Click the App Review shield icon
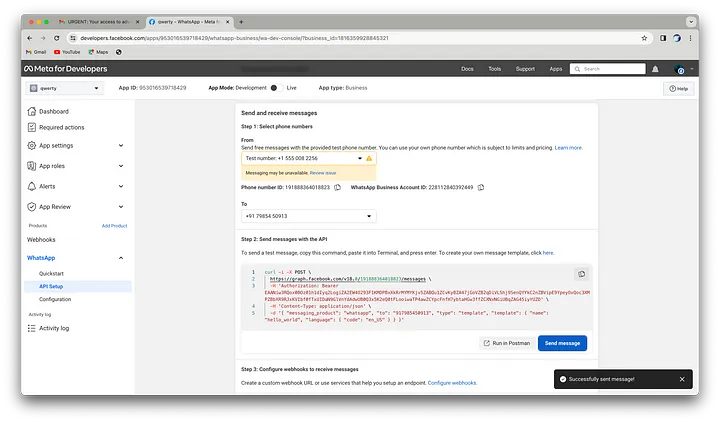The height and width of the screenshot is (423, 720). 32,207
